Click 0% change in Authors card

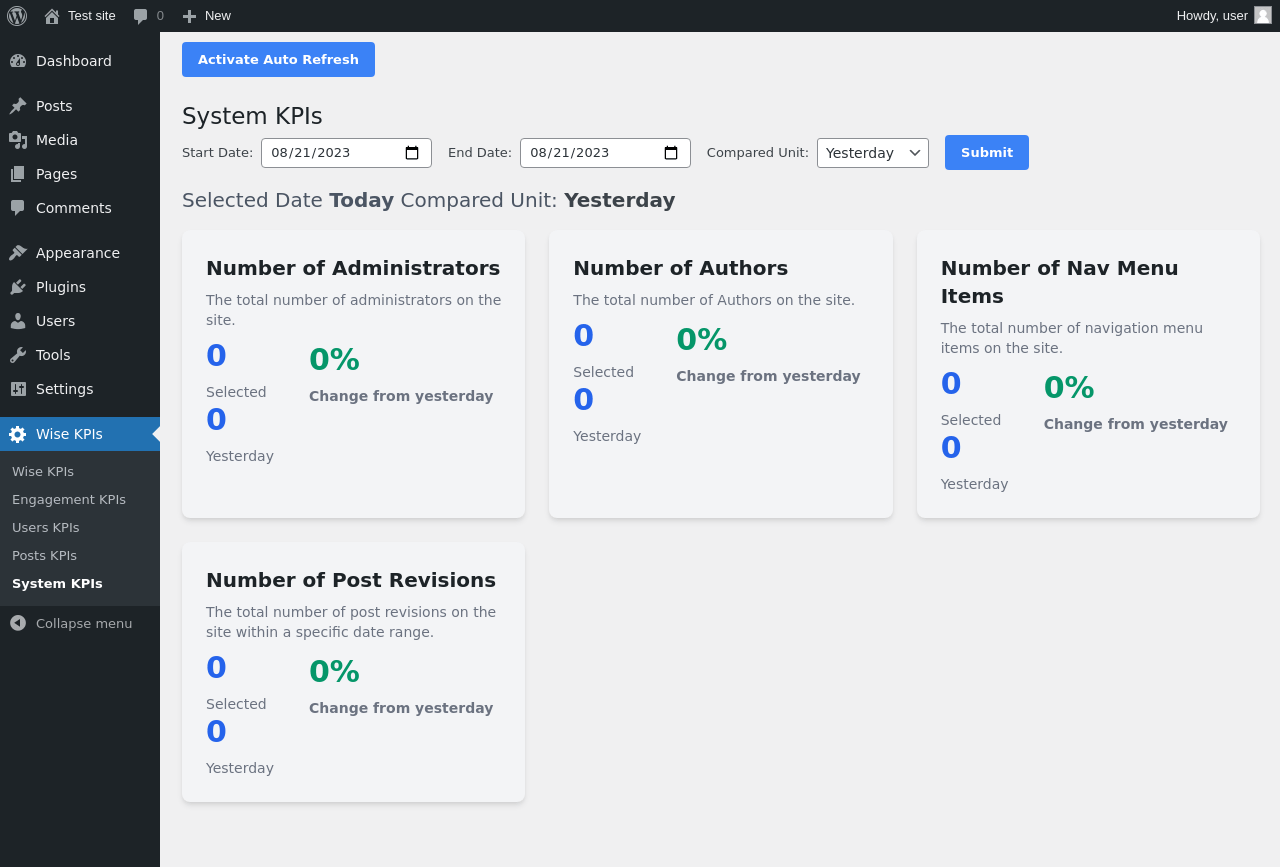coord(702,340)
